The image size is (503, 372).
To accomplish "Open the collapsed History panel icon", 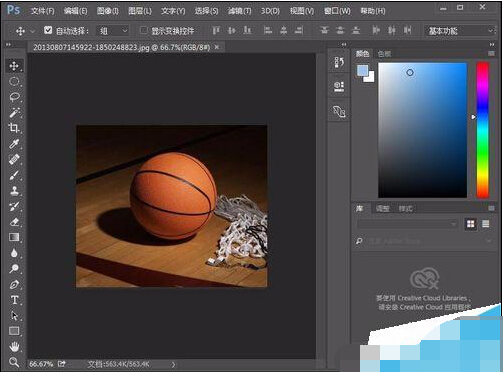I will 339,62.
